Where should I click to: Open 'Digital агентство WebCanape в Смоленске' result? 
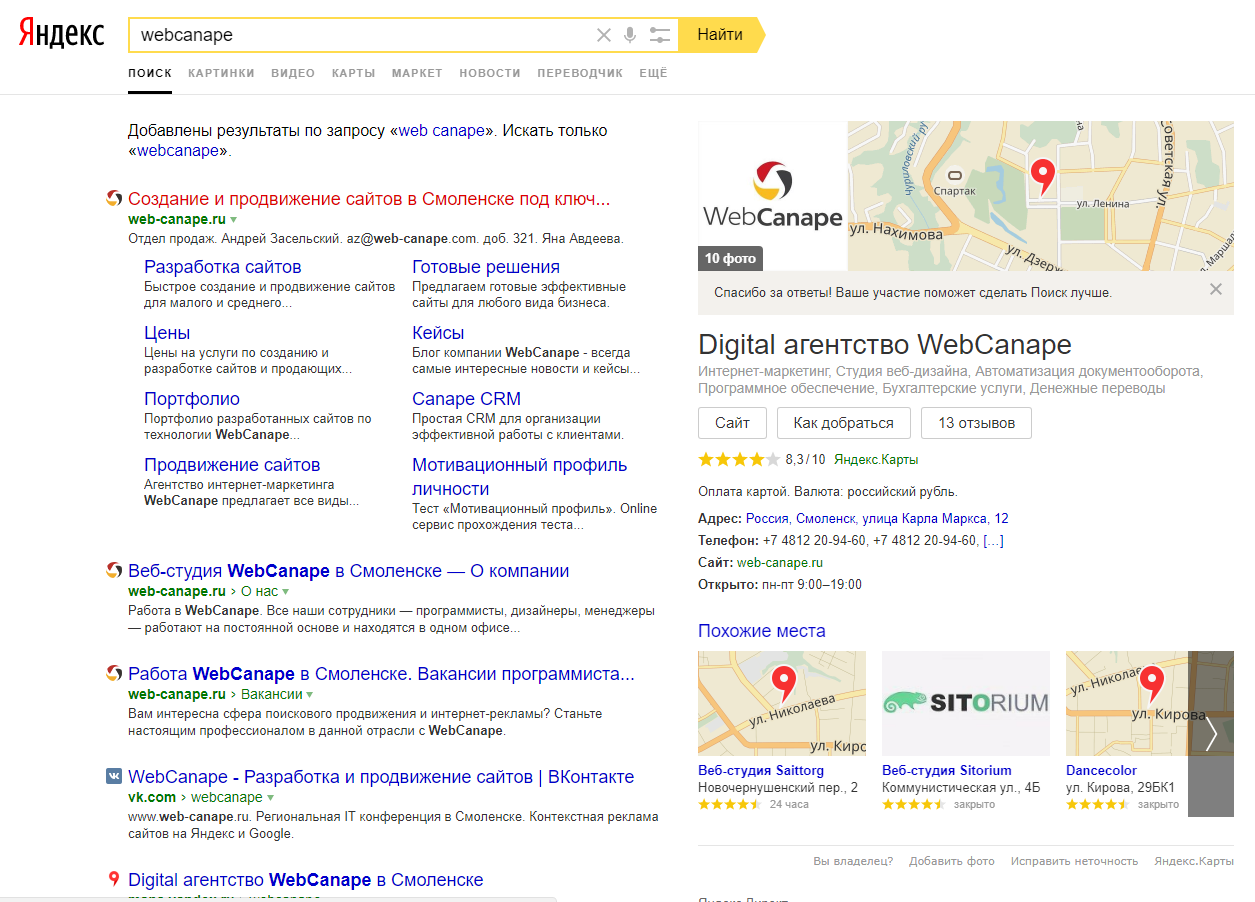[306, 880]
